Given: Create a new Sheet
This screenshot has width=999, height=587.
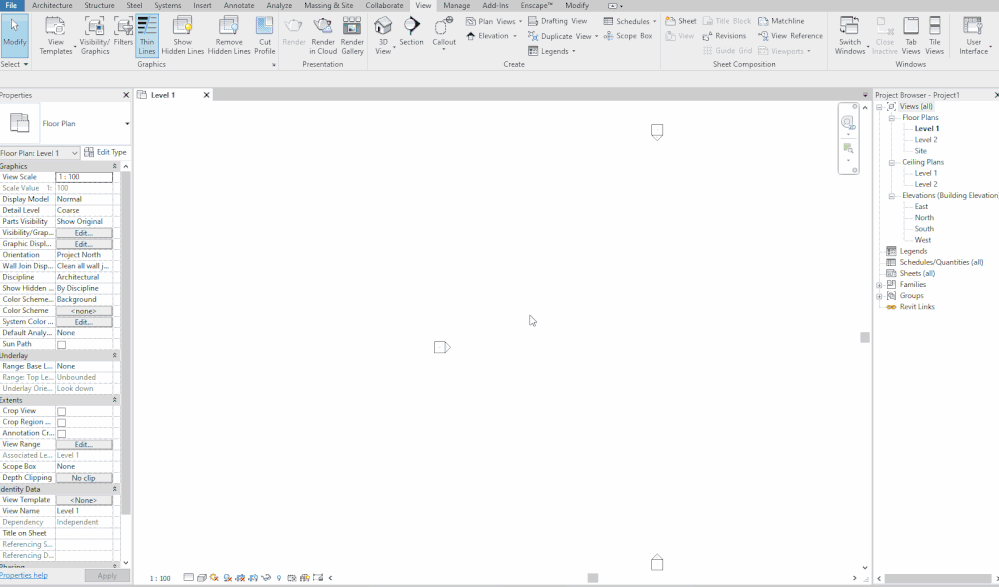Looking at the screenshot, I should (680, 21).
